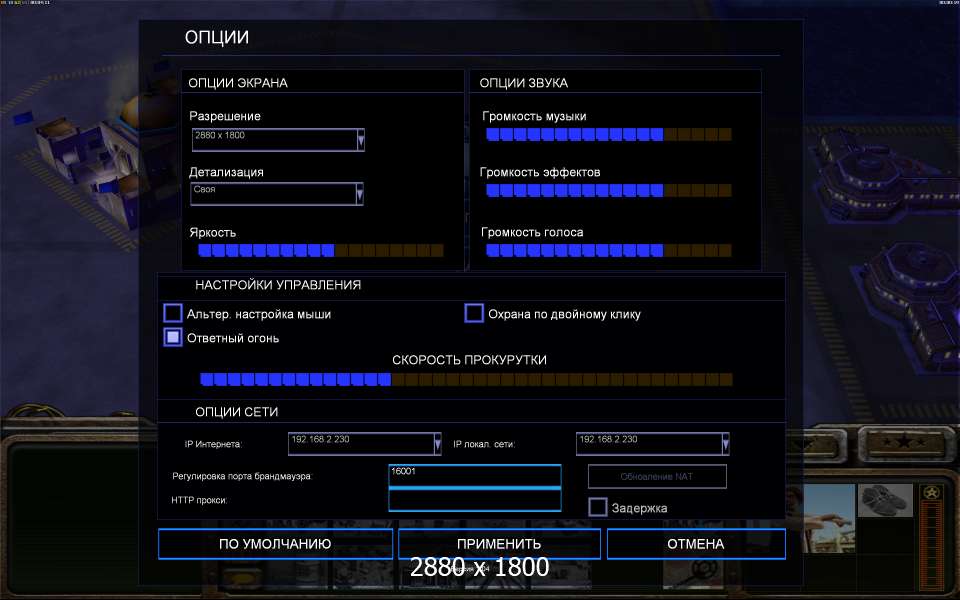Screen dimensions: 960x600
Task: Select IP локал. сети 192.168.2.230 combo box
Action: pos(653,444)
